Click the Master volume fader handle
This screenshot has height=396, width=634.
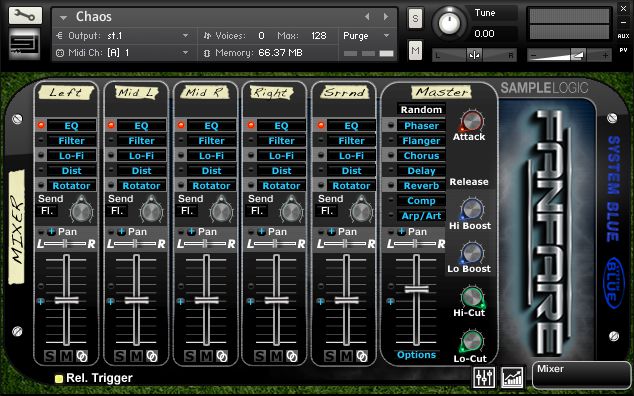(x=416, y=289)
